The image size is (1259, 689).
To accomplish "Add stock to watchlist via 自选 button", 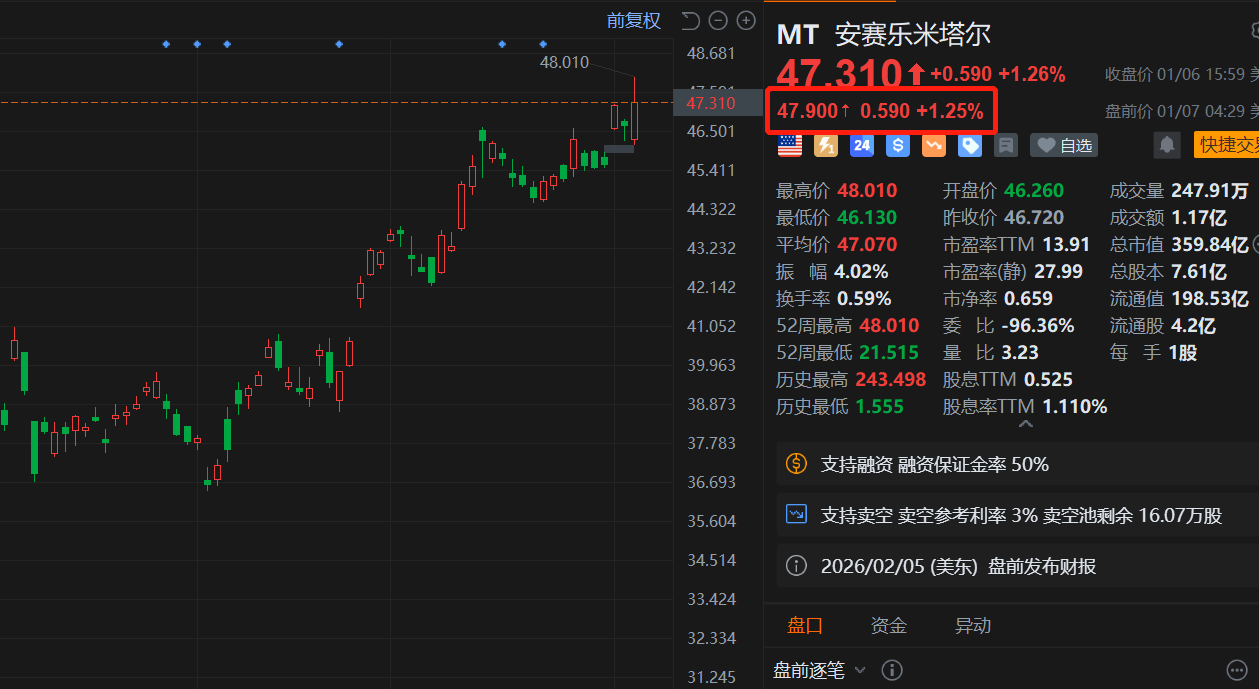I will click(x=1064, y=146).
